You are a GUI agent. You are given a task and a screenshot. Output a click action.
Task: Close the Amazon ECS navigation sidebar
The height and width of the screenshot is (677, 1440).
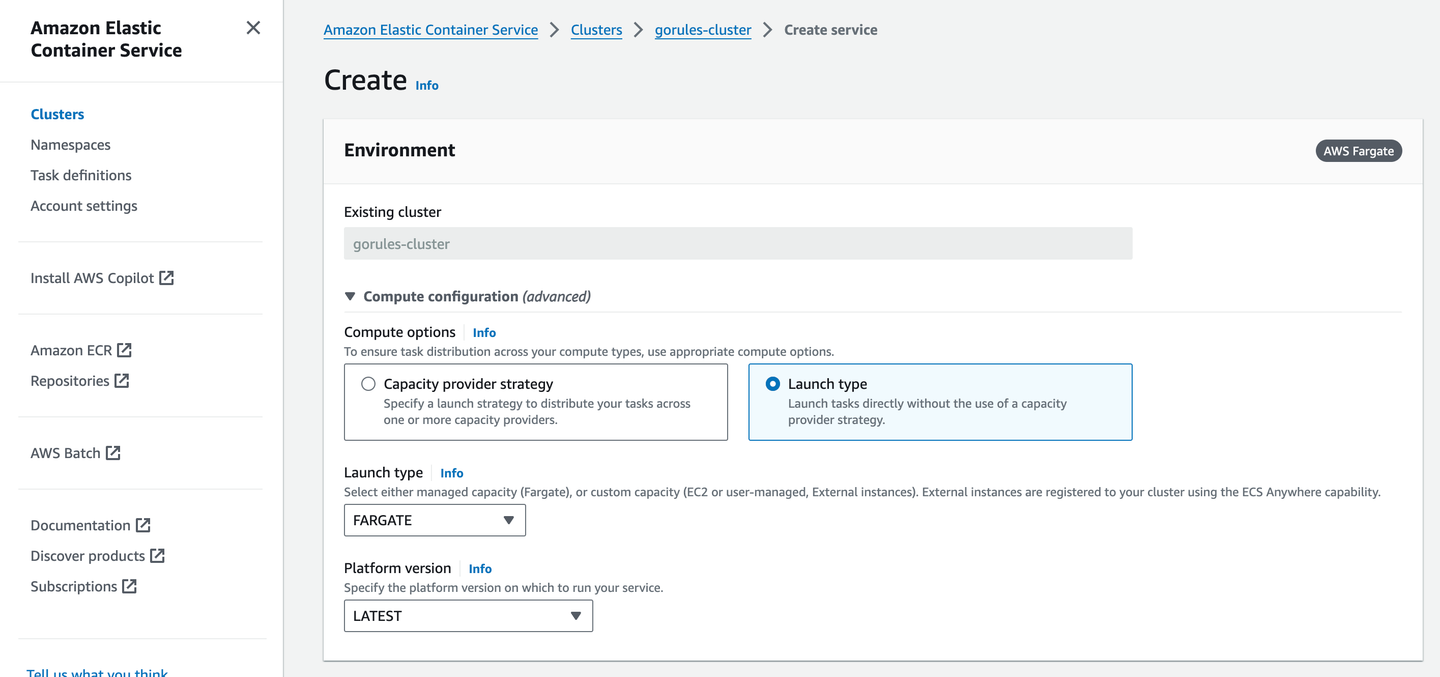pos(253,28)
